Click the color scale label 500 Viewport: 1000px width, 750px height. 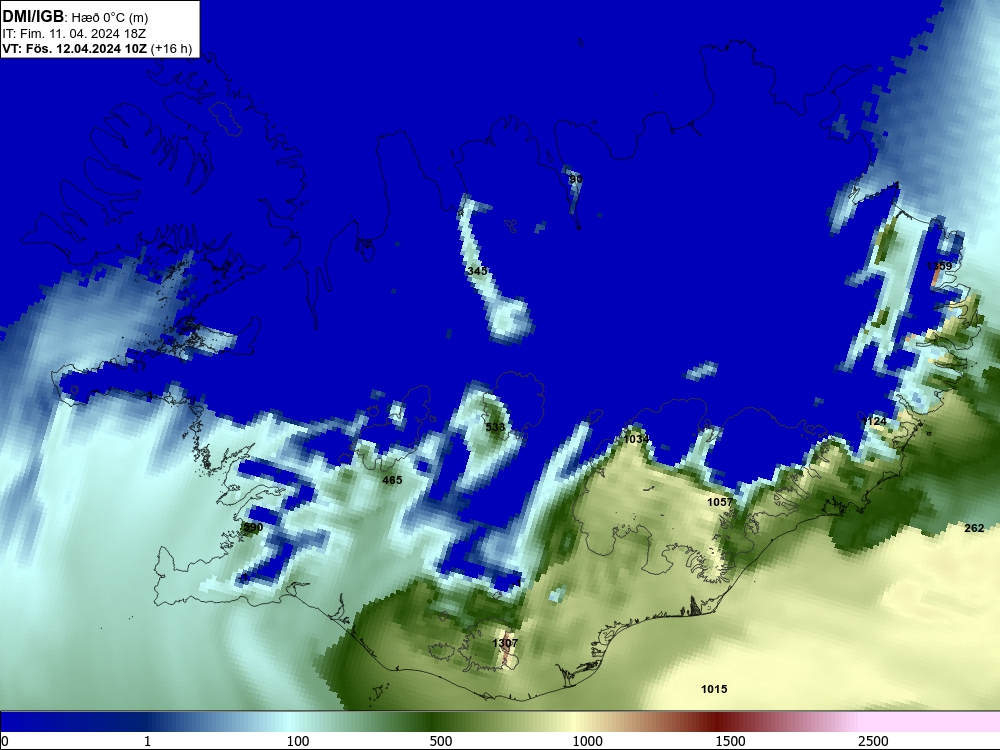click(441, 741)
